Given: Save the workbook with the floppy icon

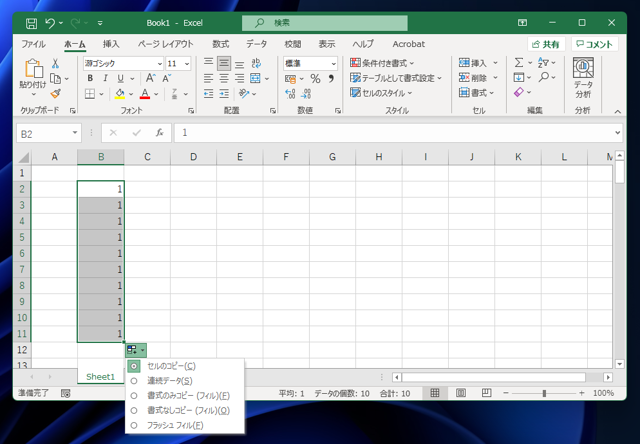Looking at the screenshot, I should (x=31, y=23).
